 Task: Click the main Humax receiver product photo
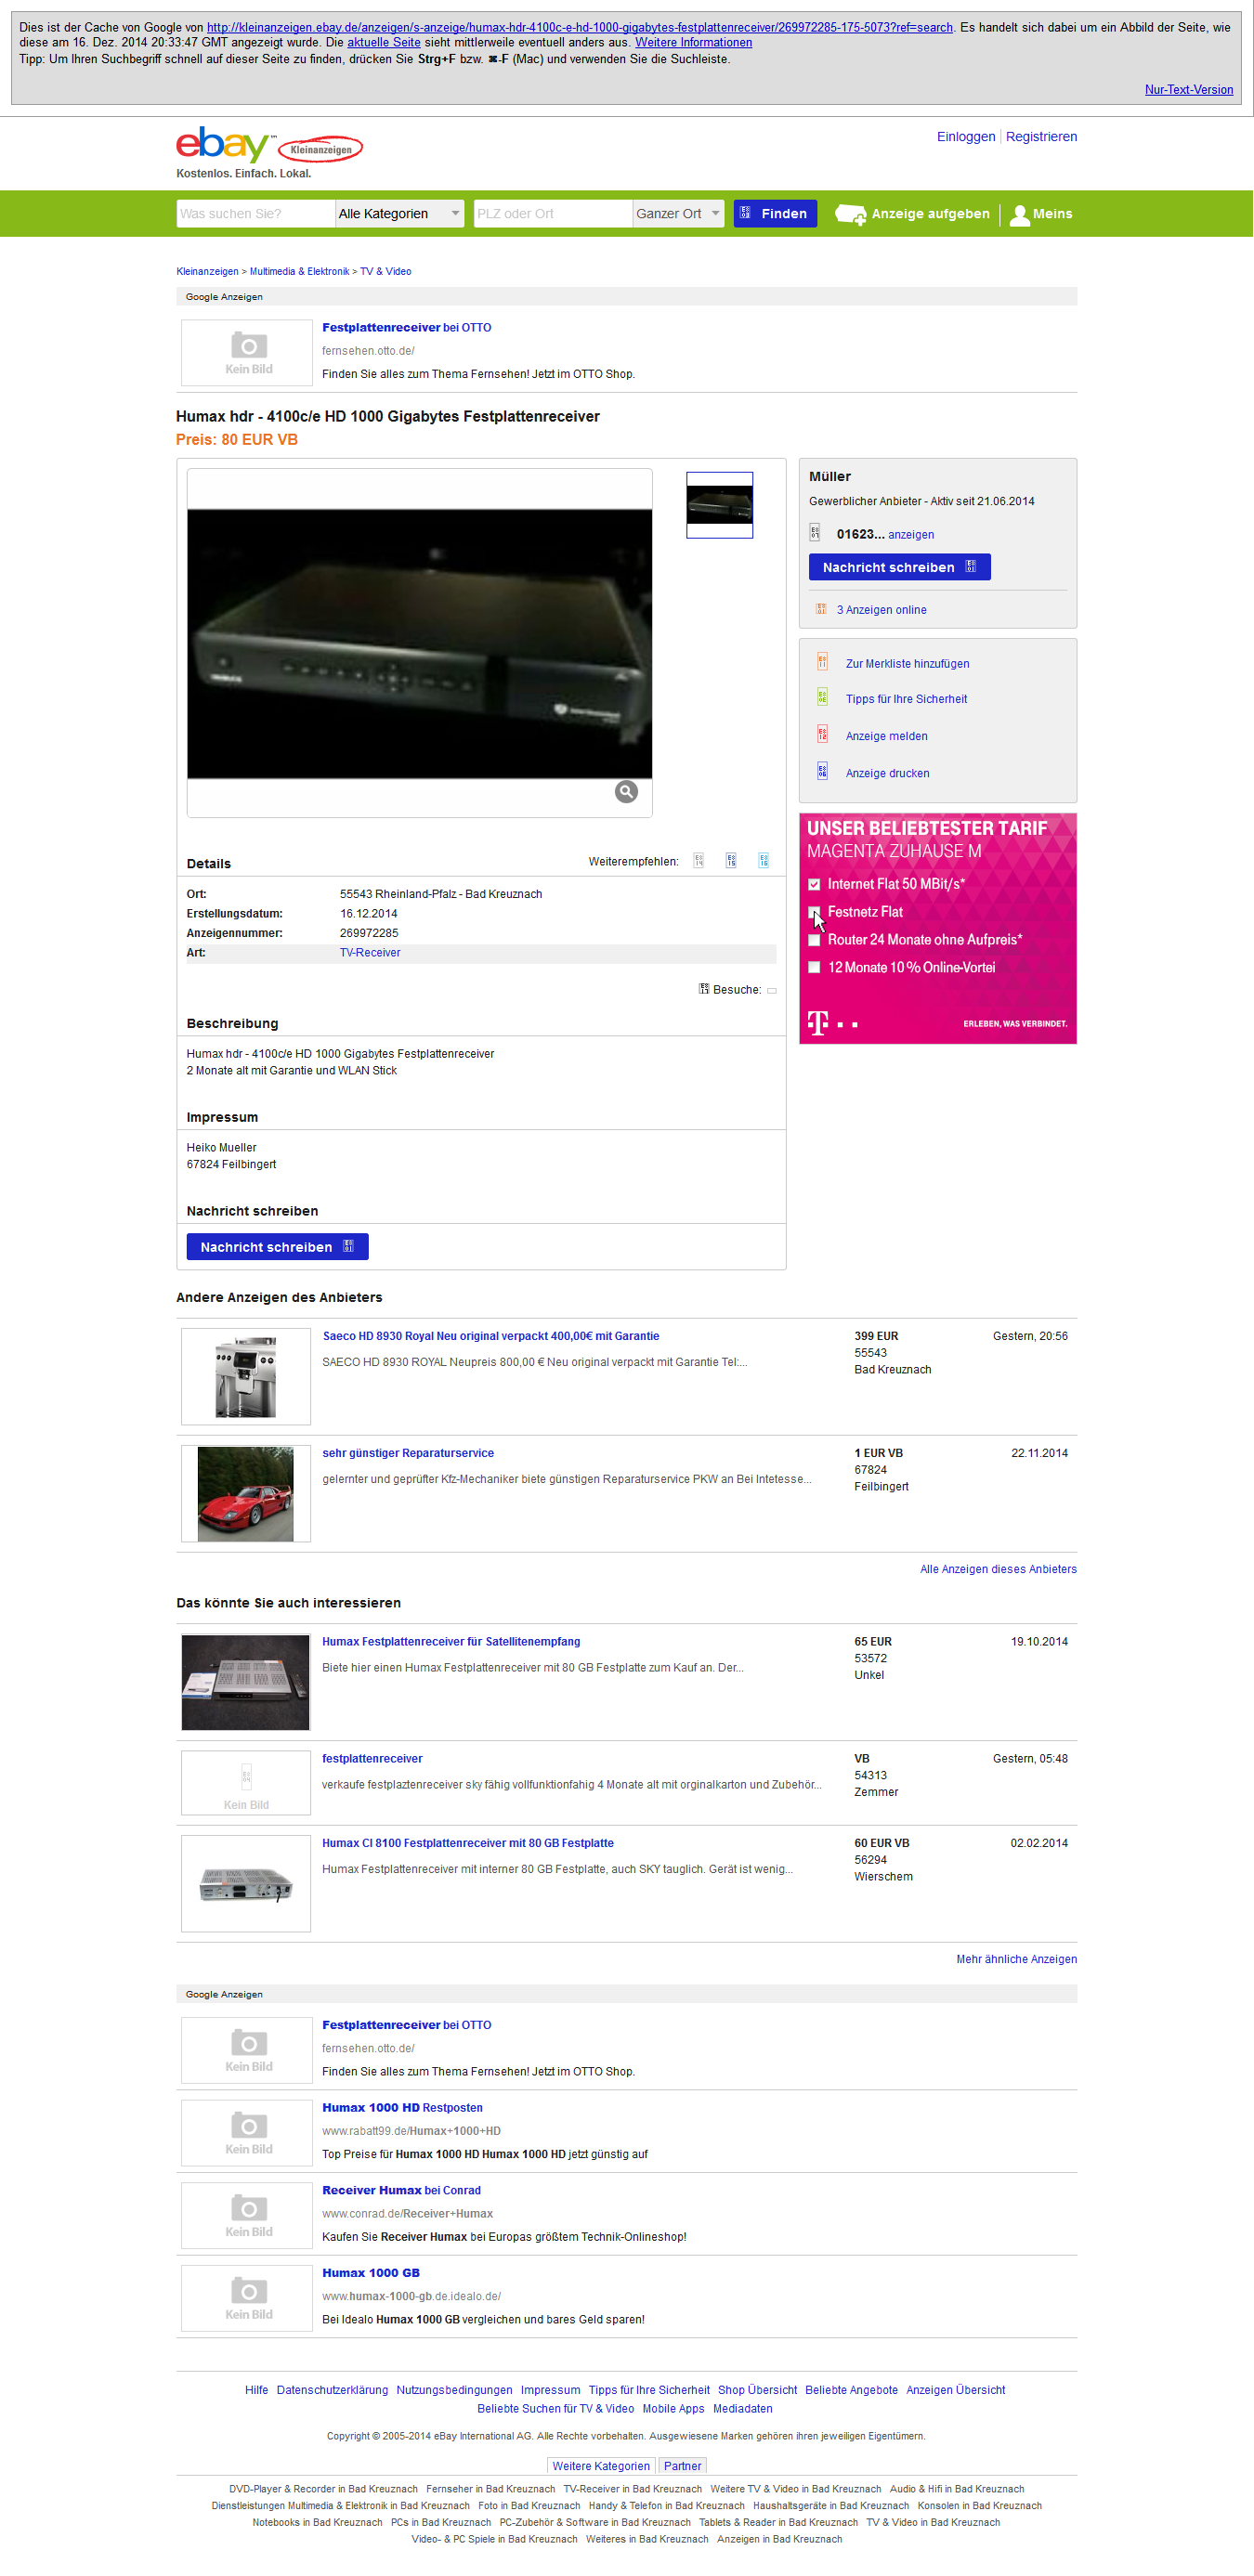tap(420, 643)
